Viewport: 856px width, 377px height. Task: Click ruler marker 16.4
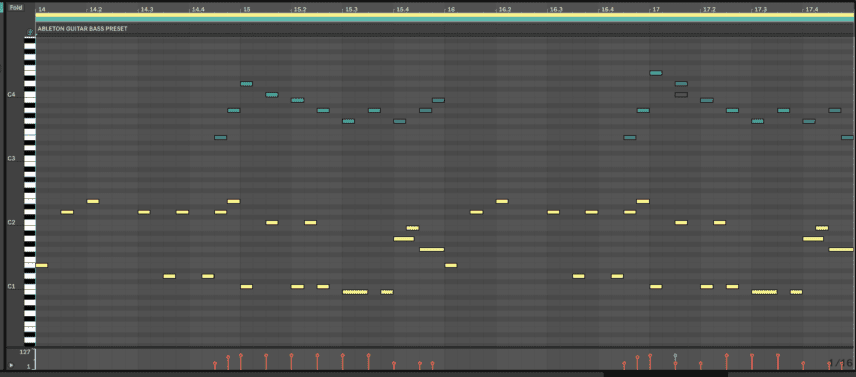[607, 9]
